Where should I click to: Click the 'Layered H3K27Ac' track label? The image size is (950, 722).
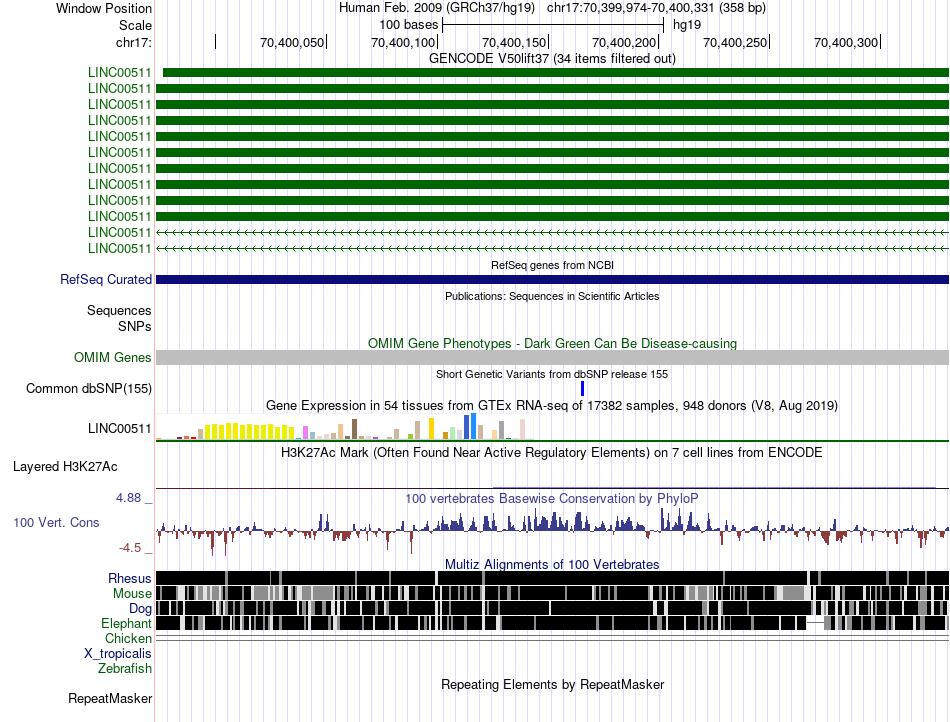click(x=65, y=466)
